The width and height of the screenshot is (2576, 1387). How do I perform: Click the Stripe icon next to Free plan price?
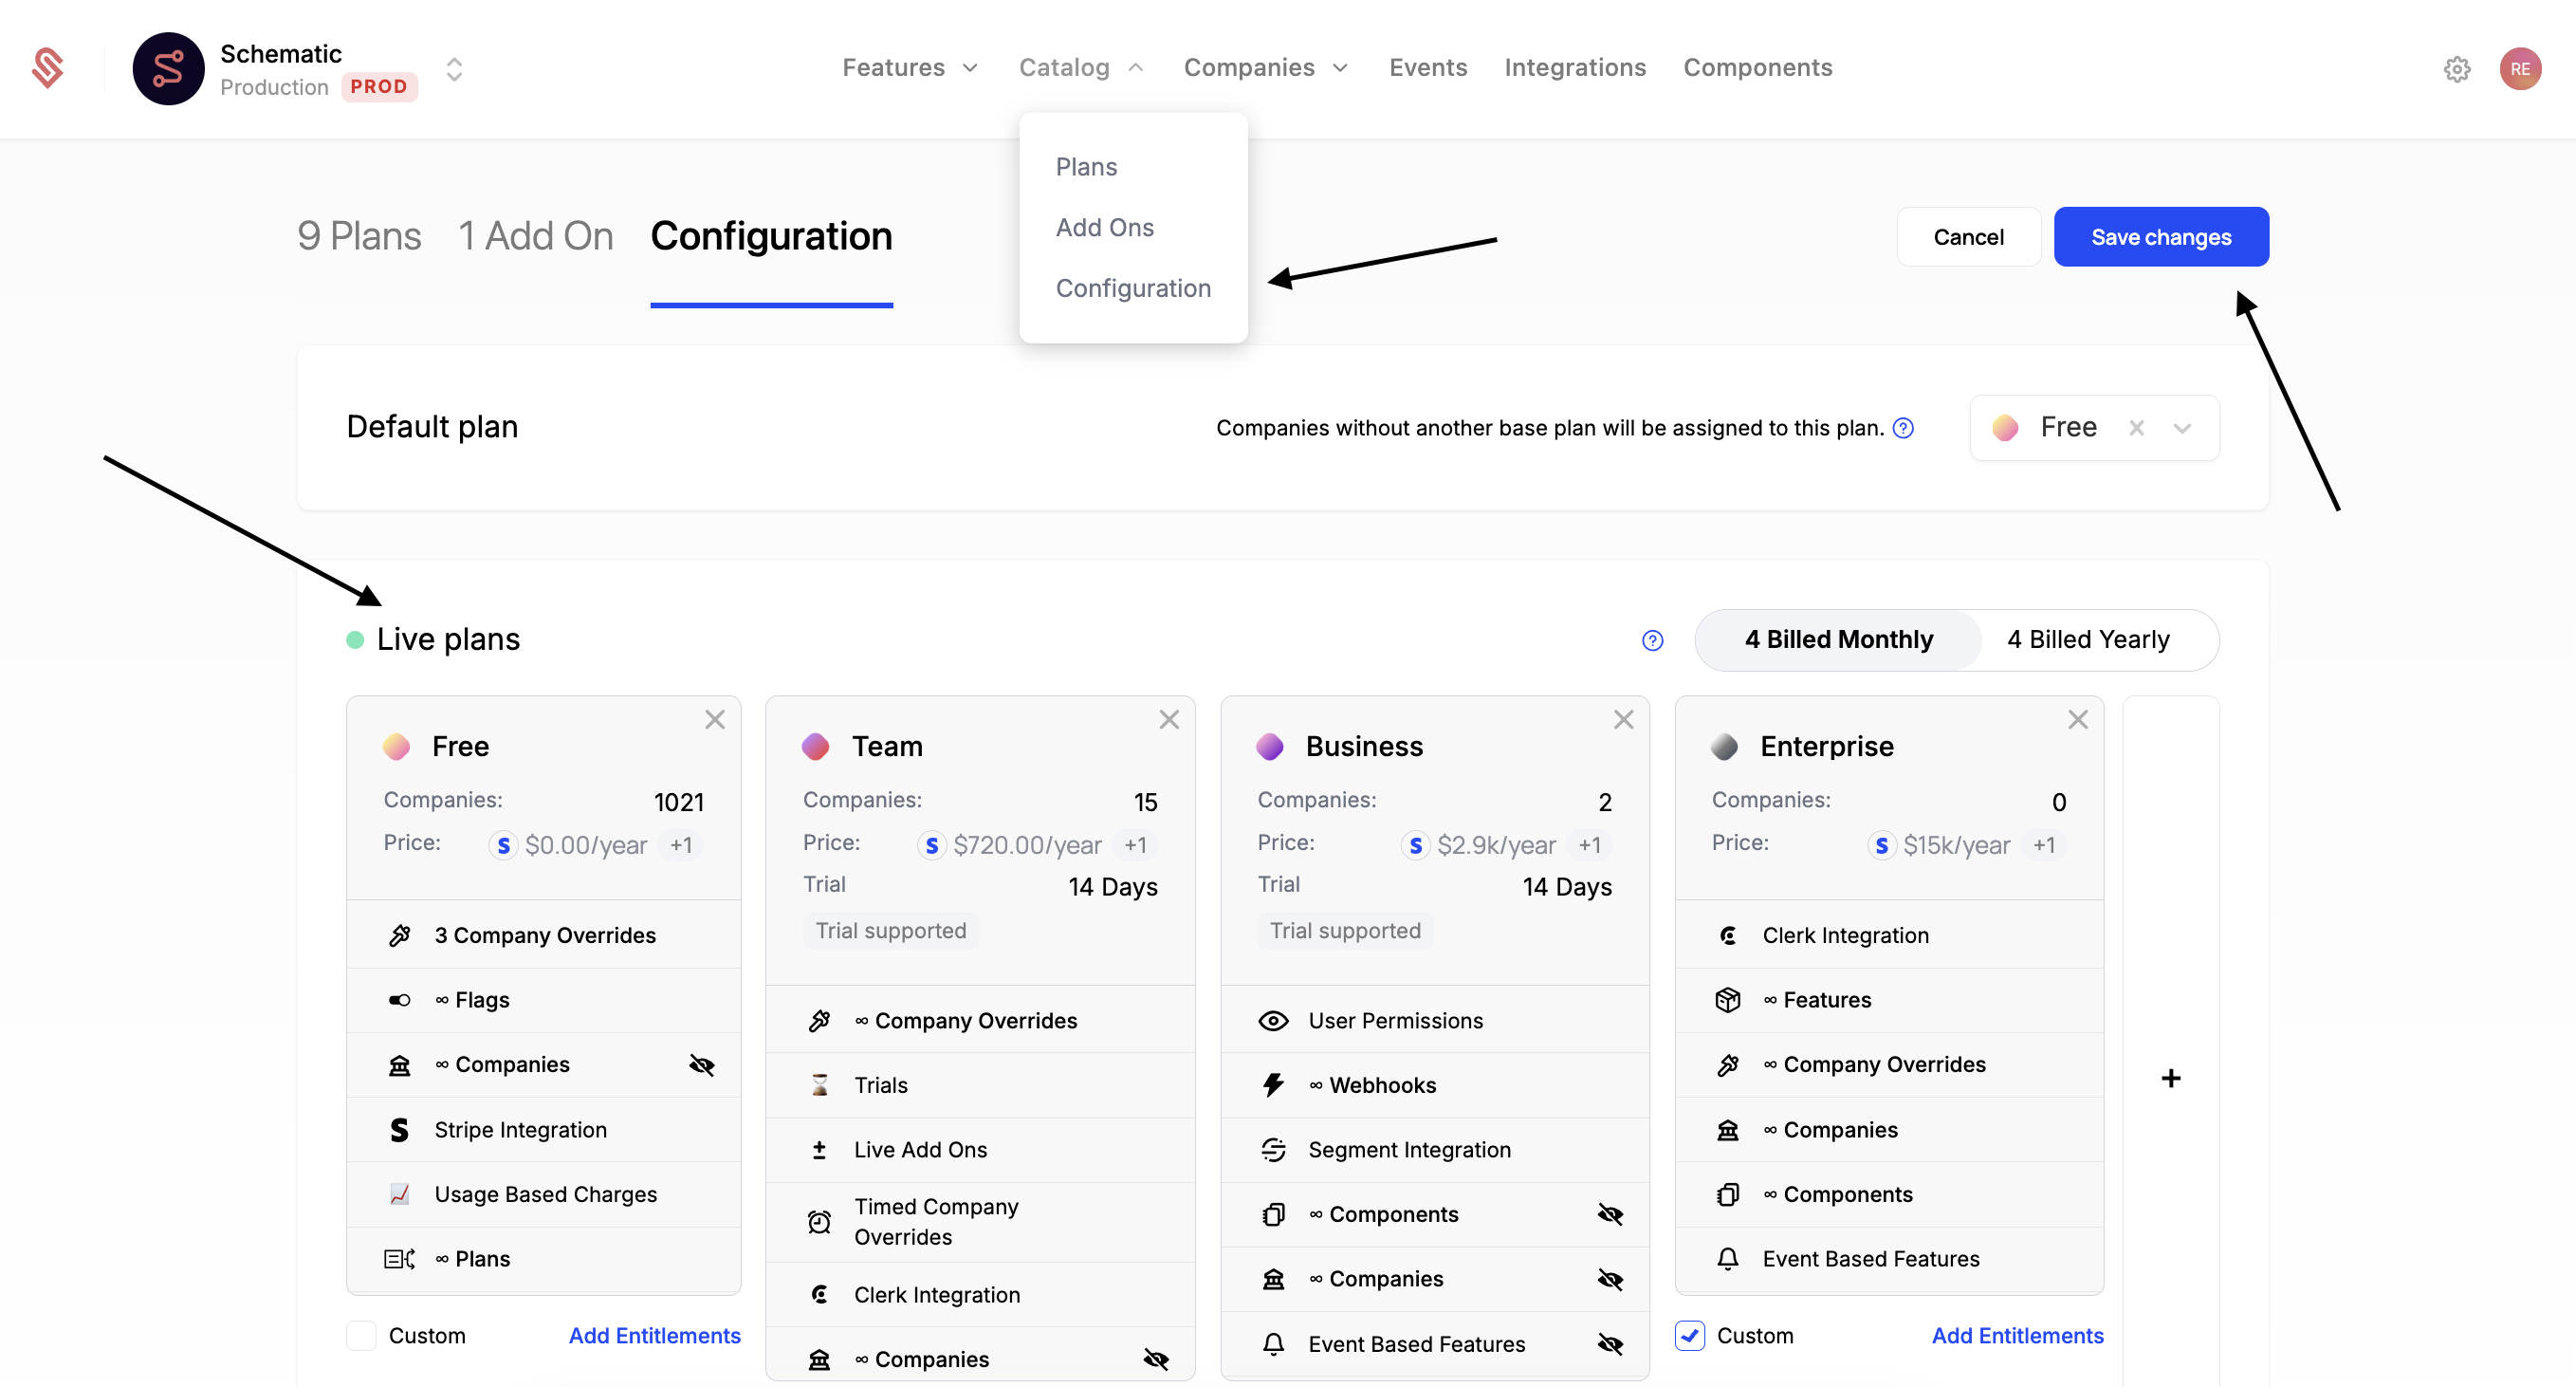502,845
